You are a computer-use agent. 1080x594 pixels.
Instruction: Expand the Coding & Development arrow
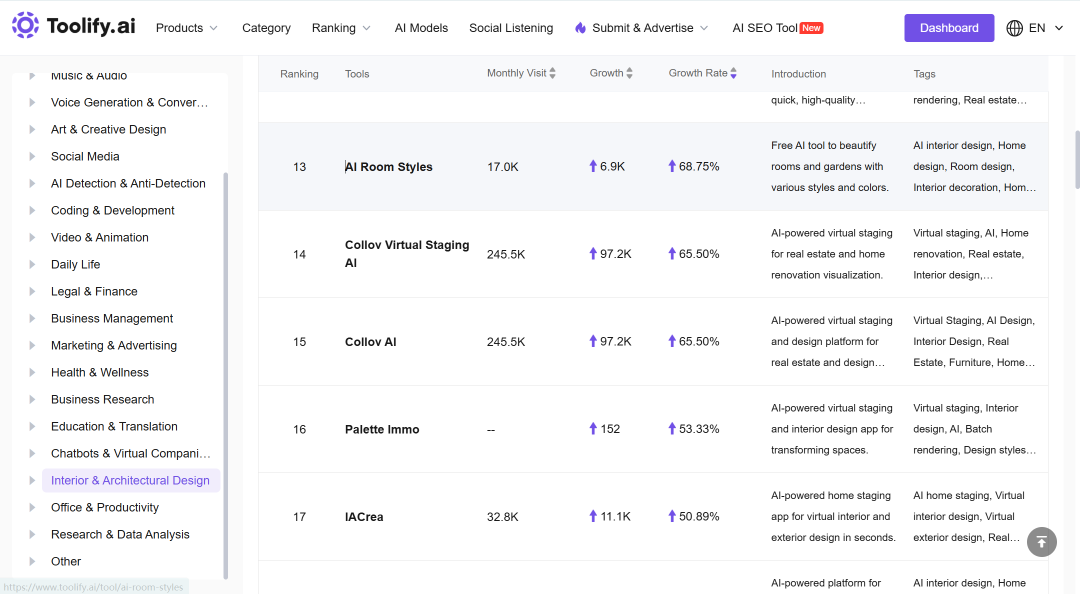tap(32, 210)
